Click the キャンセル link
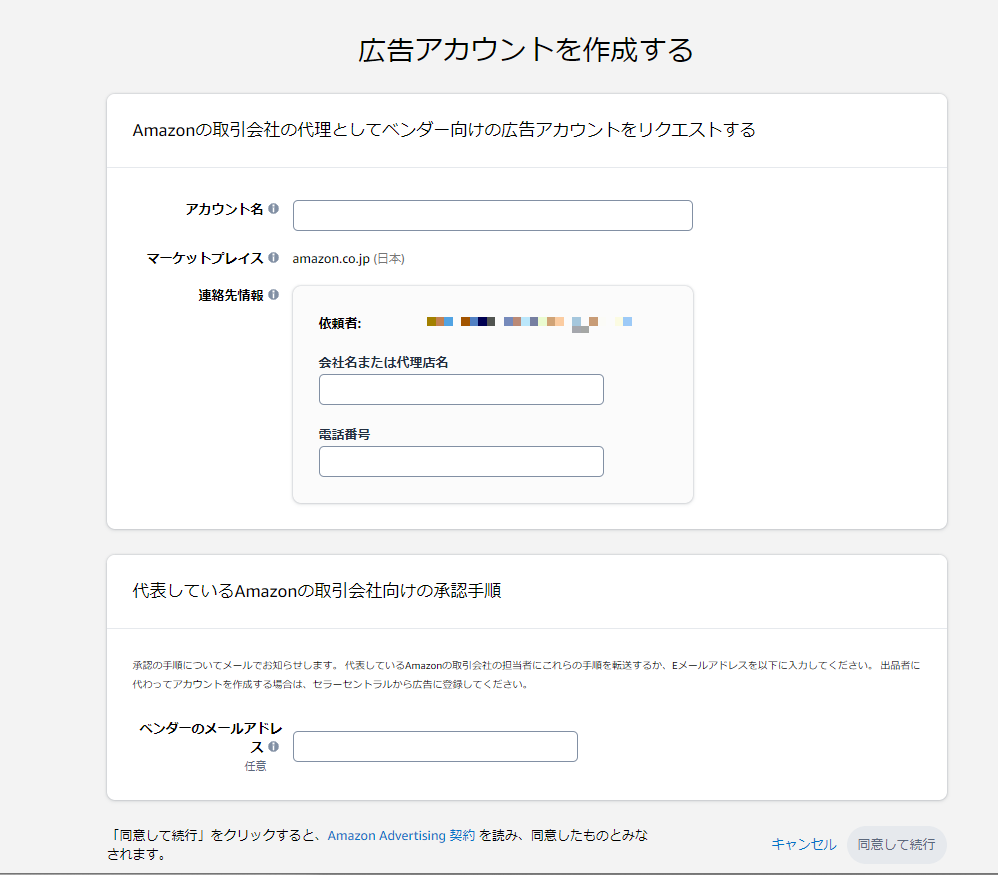 tap(803, 844)
